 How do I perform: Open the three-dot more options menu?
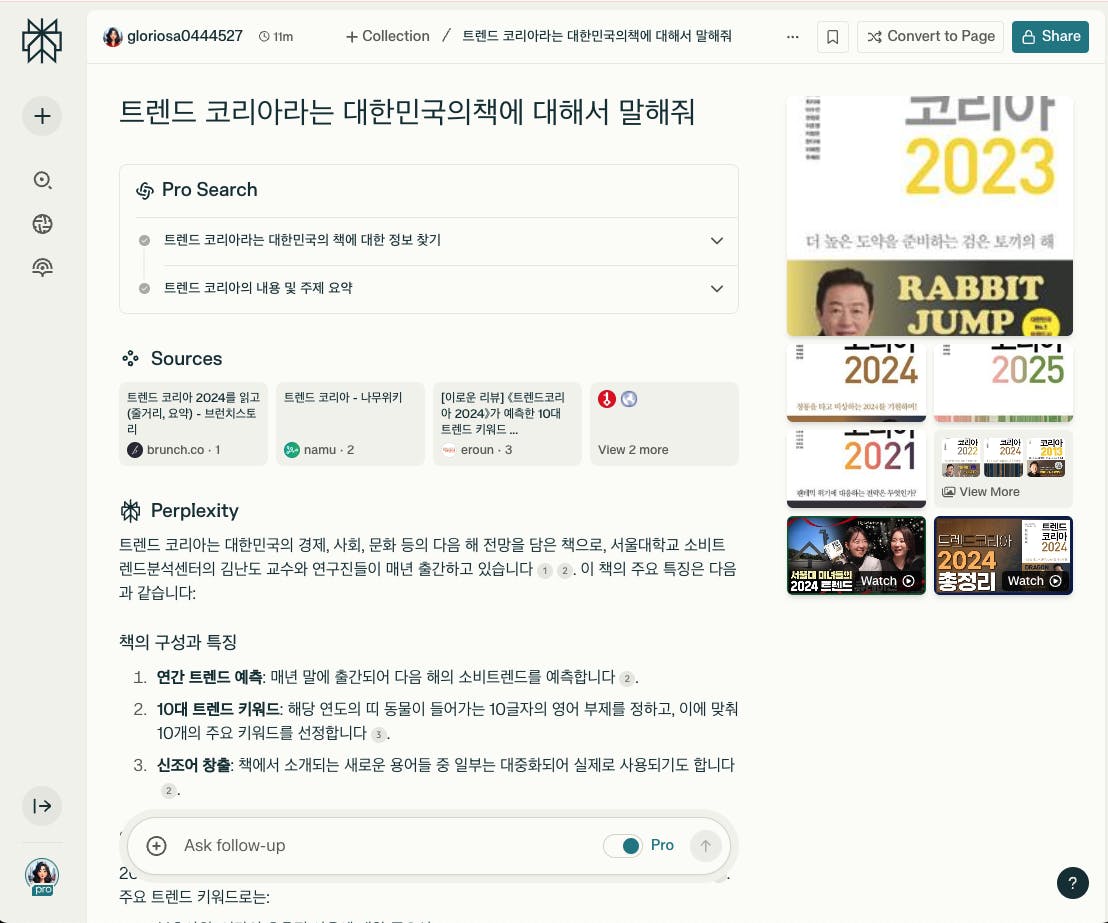tap(793, 37)
